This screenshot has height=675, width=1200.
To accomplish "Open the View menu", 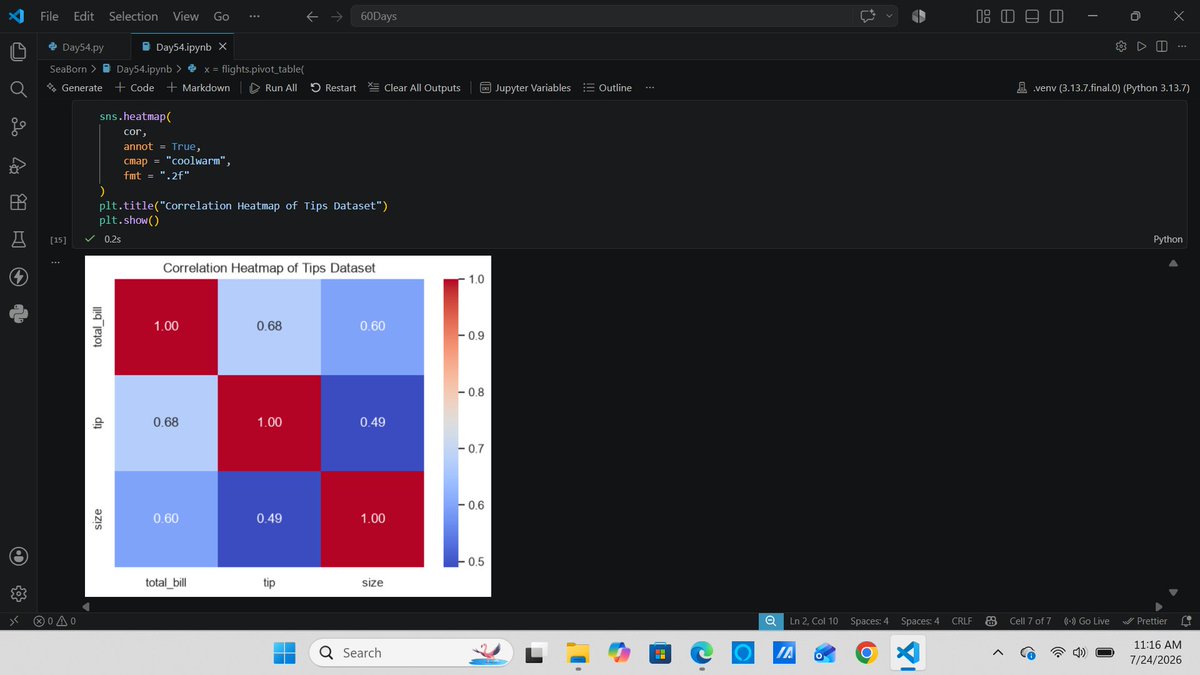I will point(185,16).
